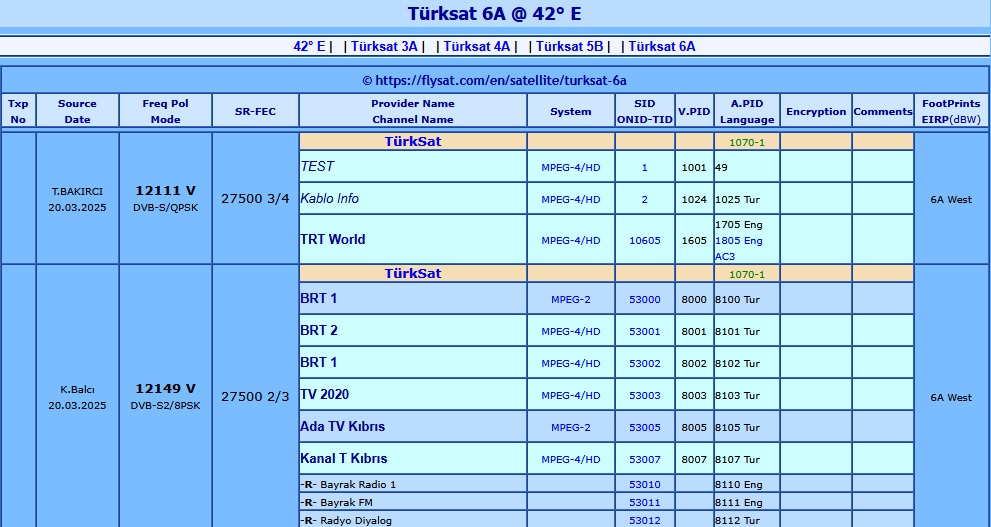Click SID 53007 in the Kanal T row
The width and height of the screenshot is (991, 527).
click(x=645, y=459)
